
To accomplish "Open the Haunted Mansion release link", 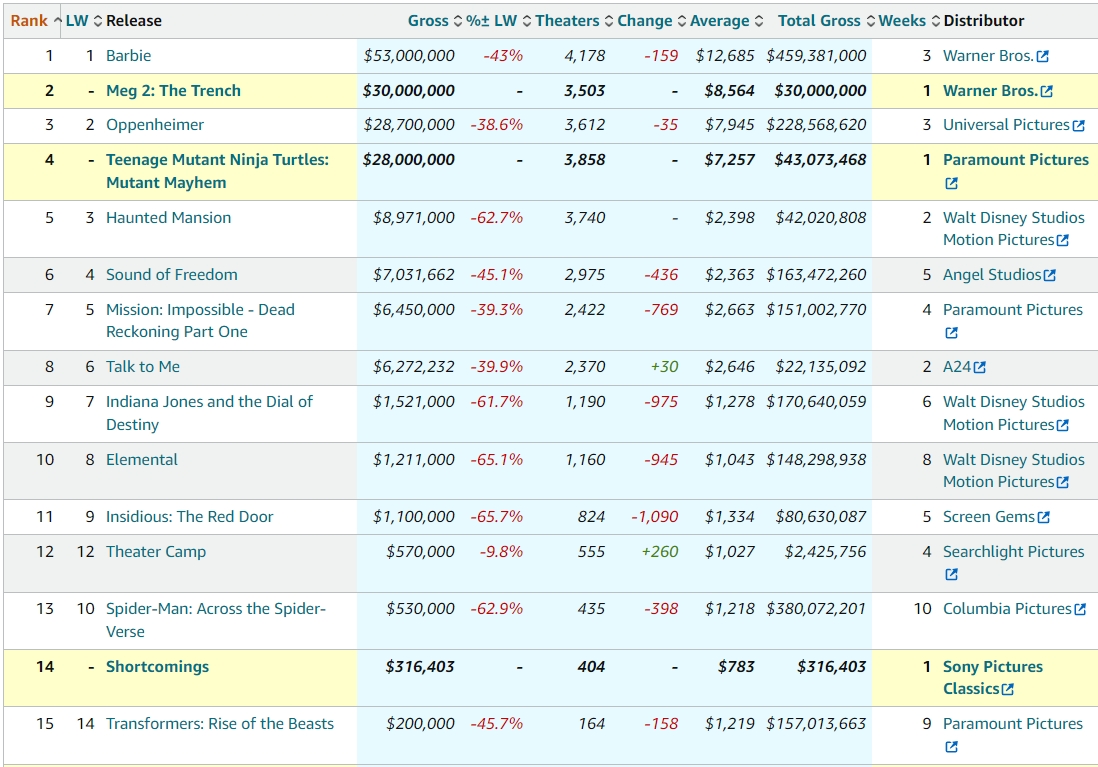I will pyautogui.click(x=168, y=217).
